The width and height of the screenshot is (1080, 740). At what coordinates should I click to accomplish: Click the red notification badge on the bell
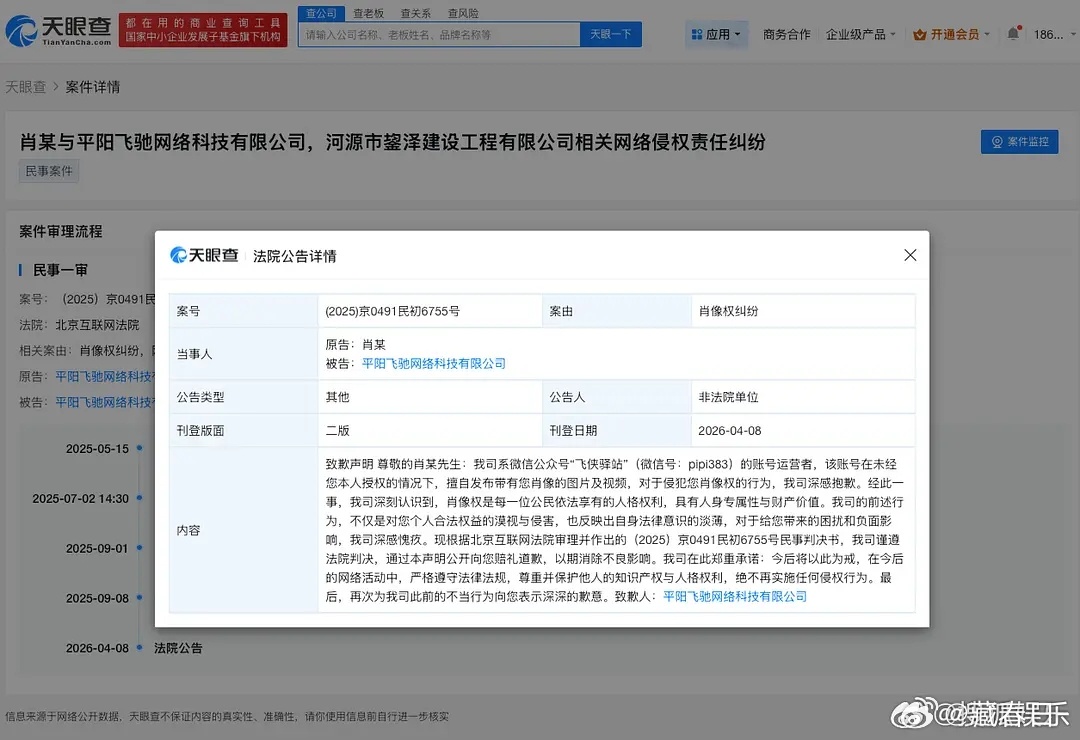1021,25
